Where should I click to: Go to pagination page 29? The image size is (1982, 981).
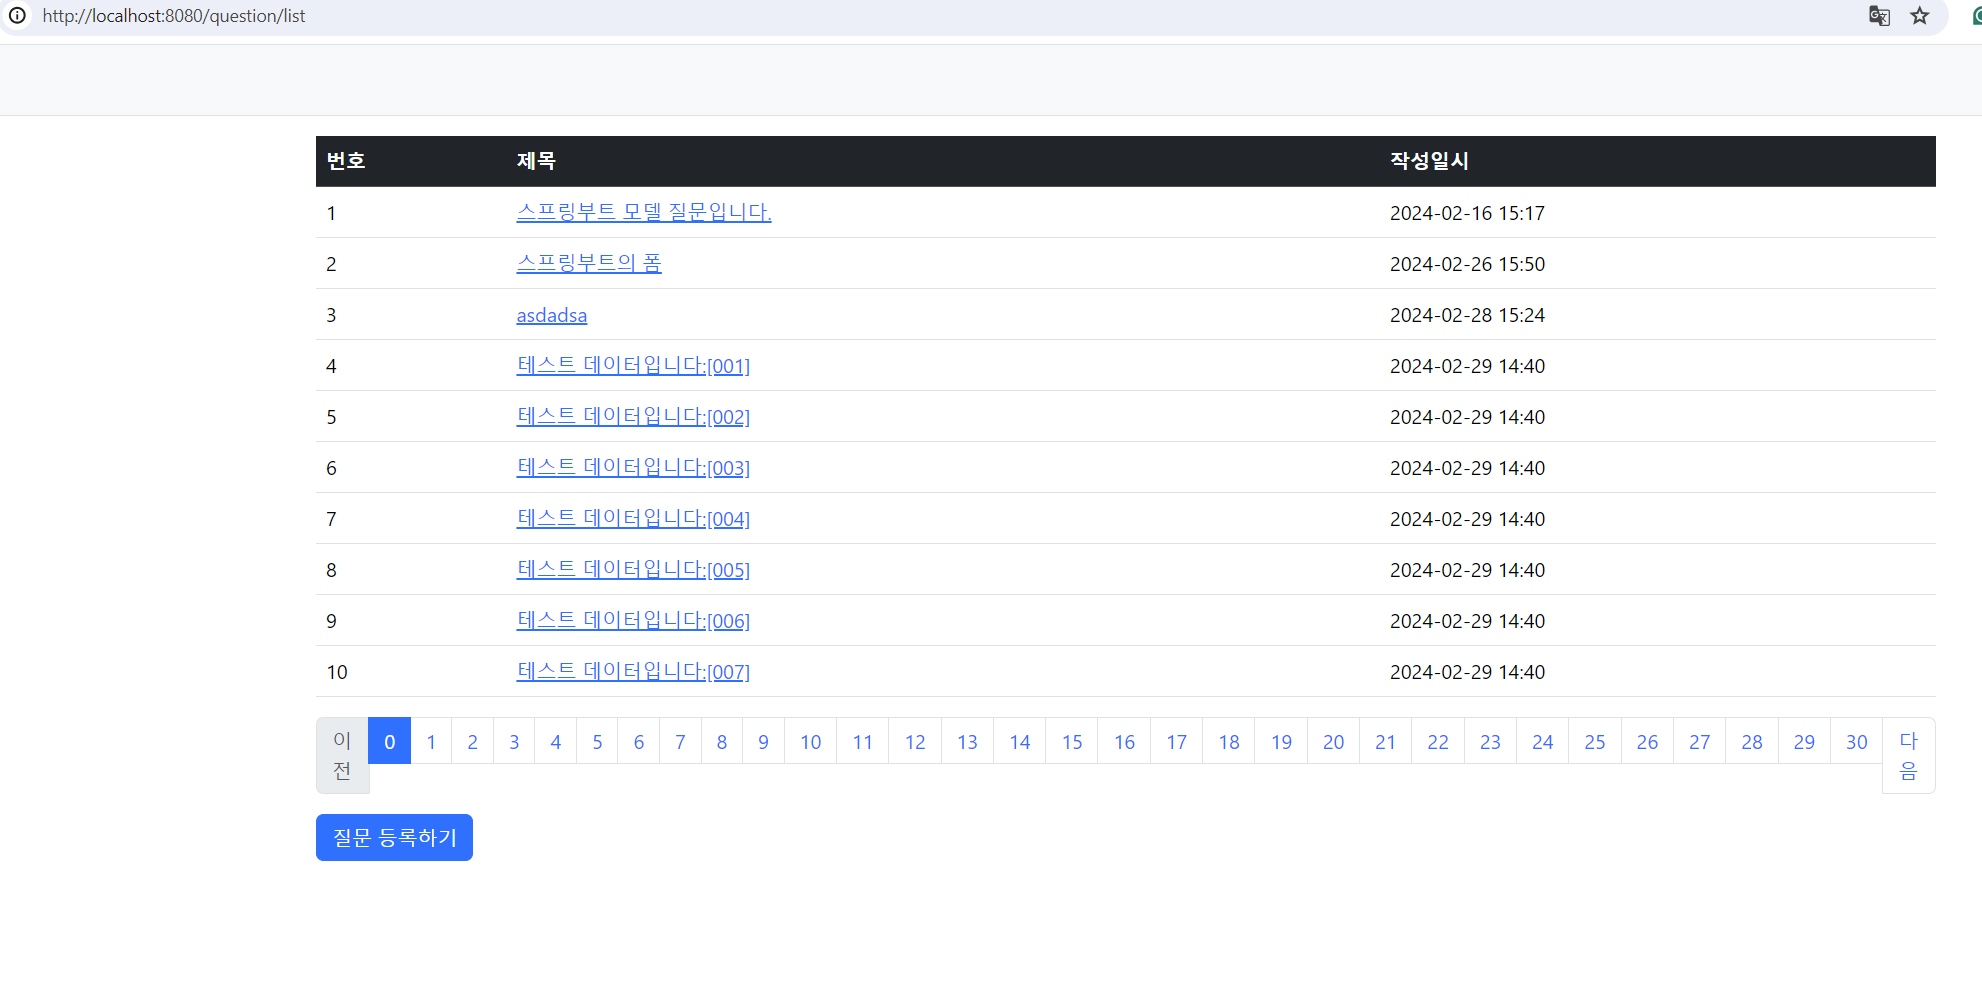tap(1804, 741)
